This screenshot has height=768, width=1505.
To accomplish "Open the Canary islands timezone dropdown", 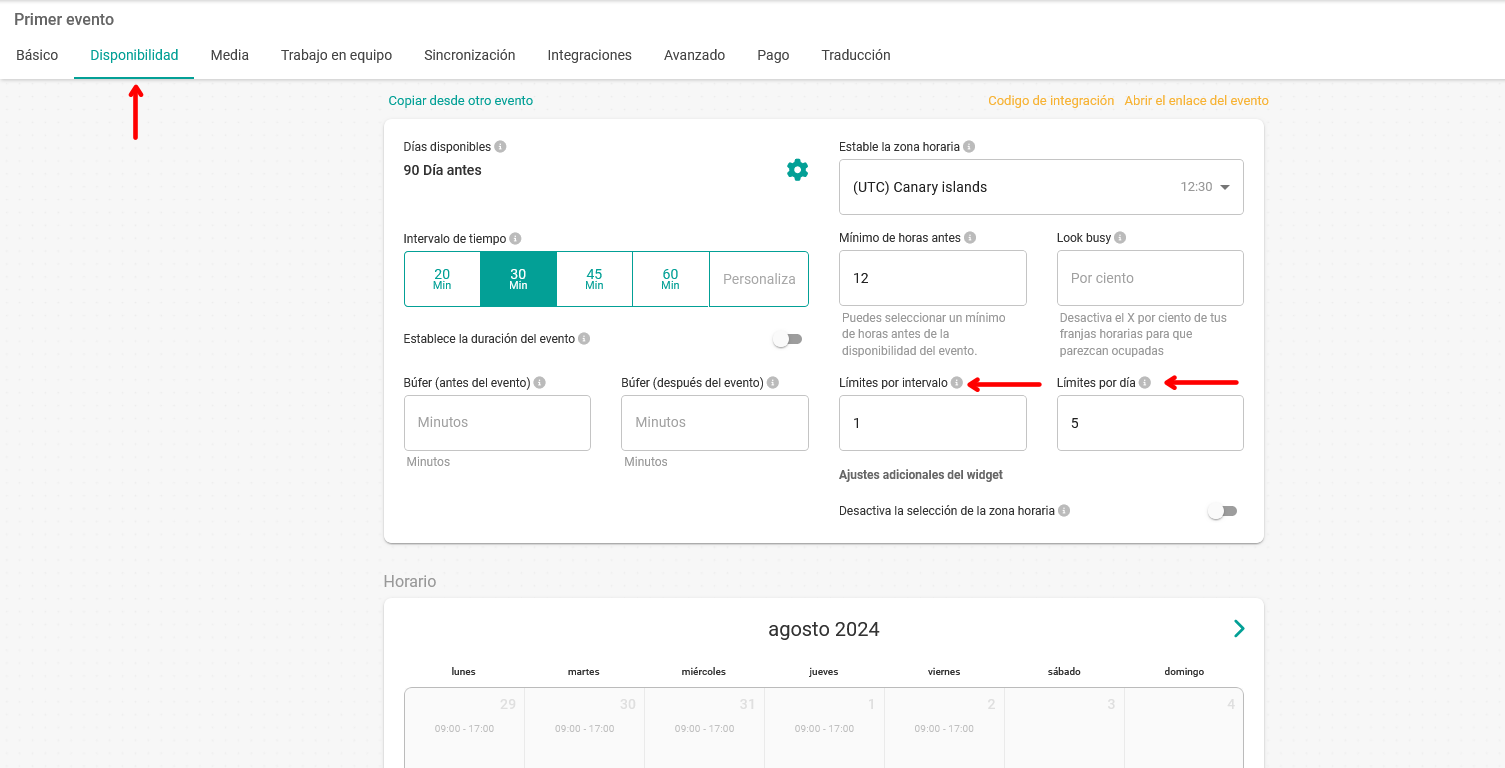I will click(x=1041, y=187).
